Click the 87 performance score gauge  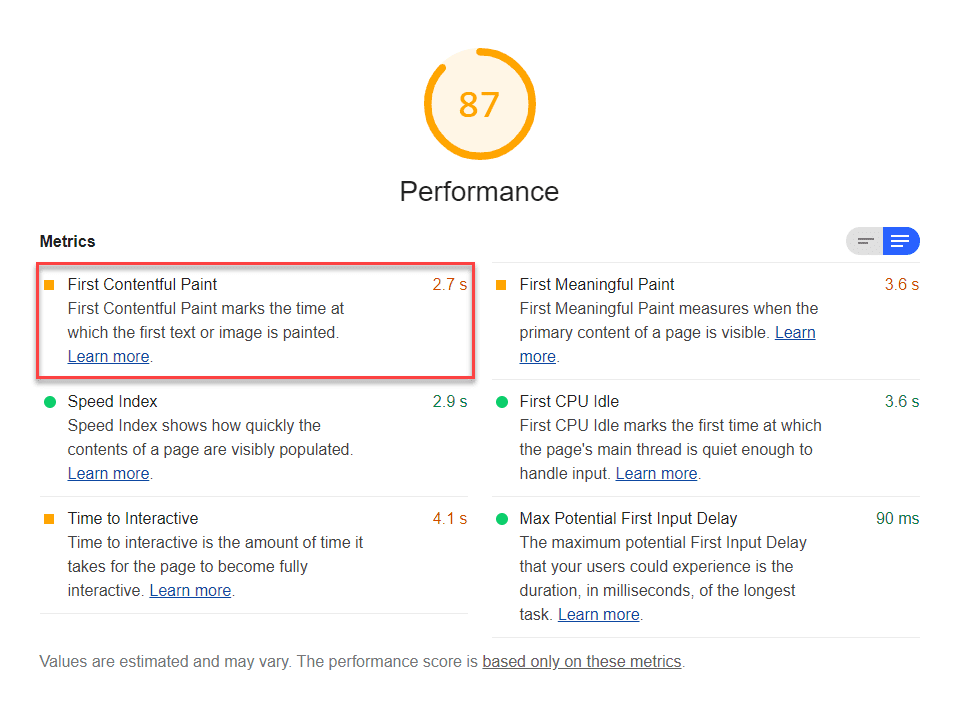tap(479, 104)
